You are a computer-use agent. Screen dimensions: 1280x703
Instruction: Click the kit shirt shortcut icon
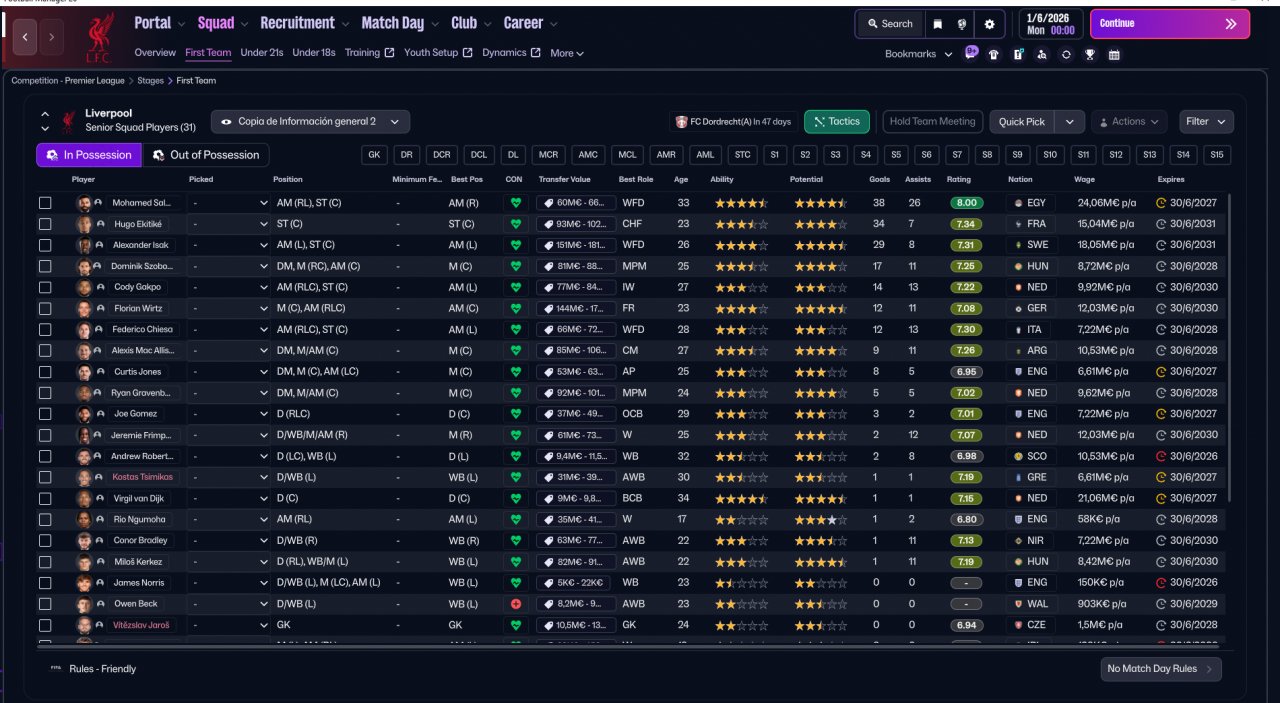click(994, 55)
